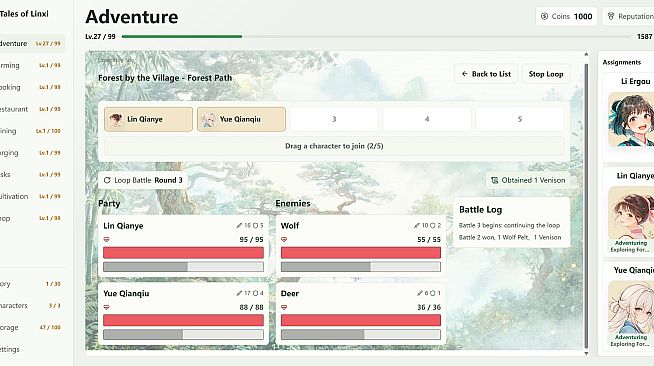Click the sword attack icon on Wolf card
Image resolution: width=654 pixels, height=366 pixels.
[417, 226]
